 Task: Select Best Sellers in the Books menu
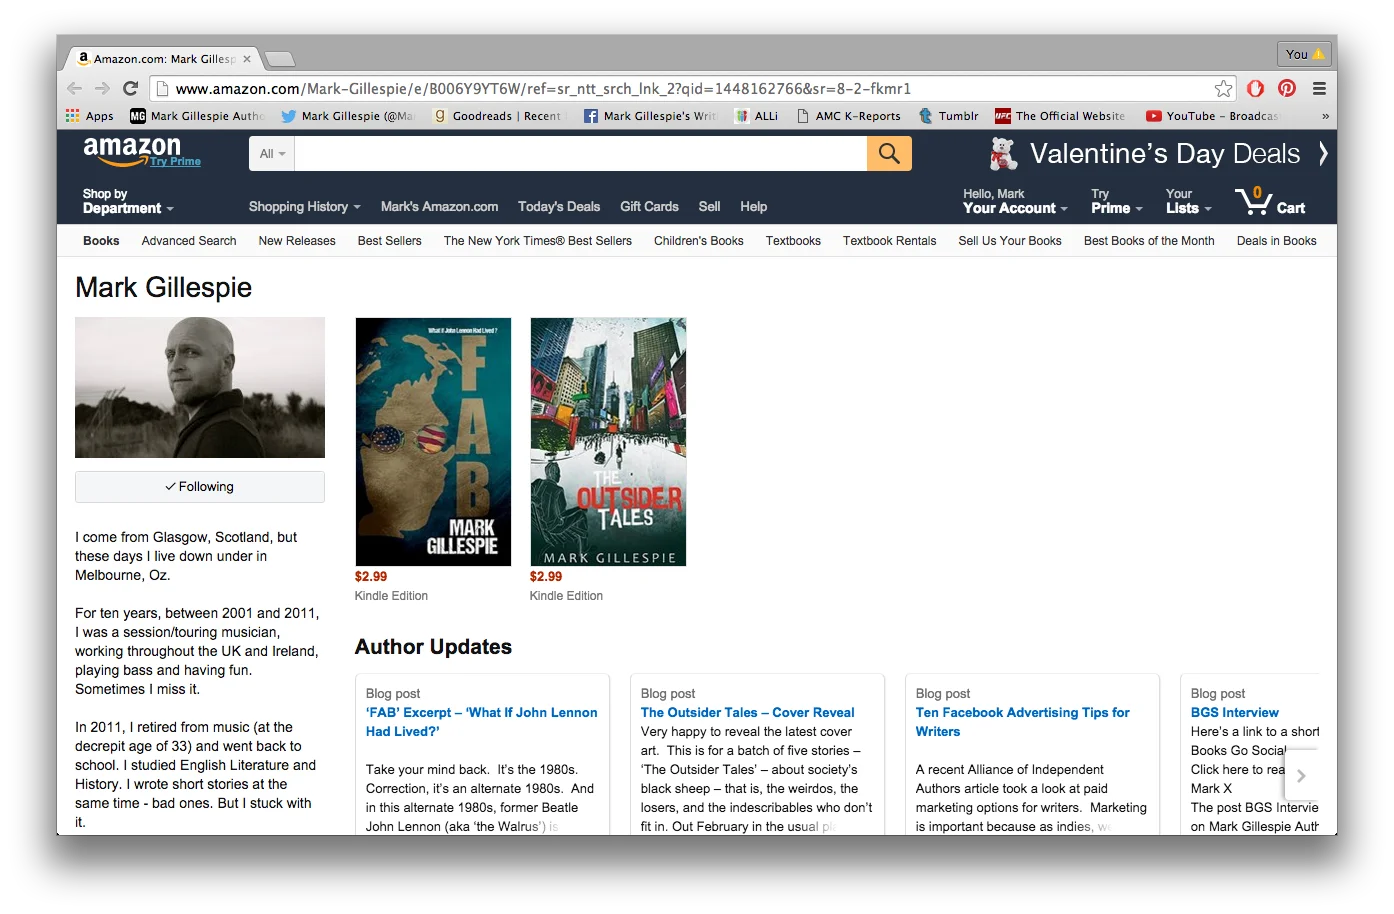(389, 240)
